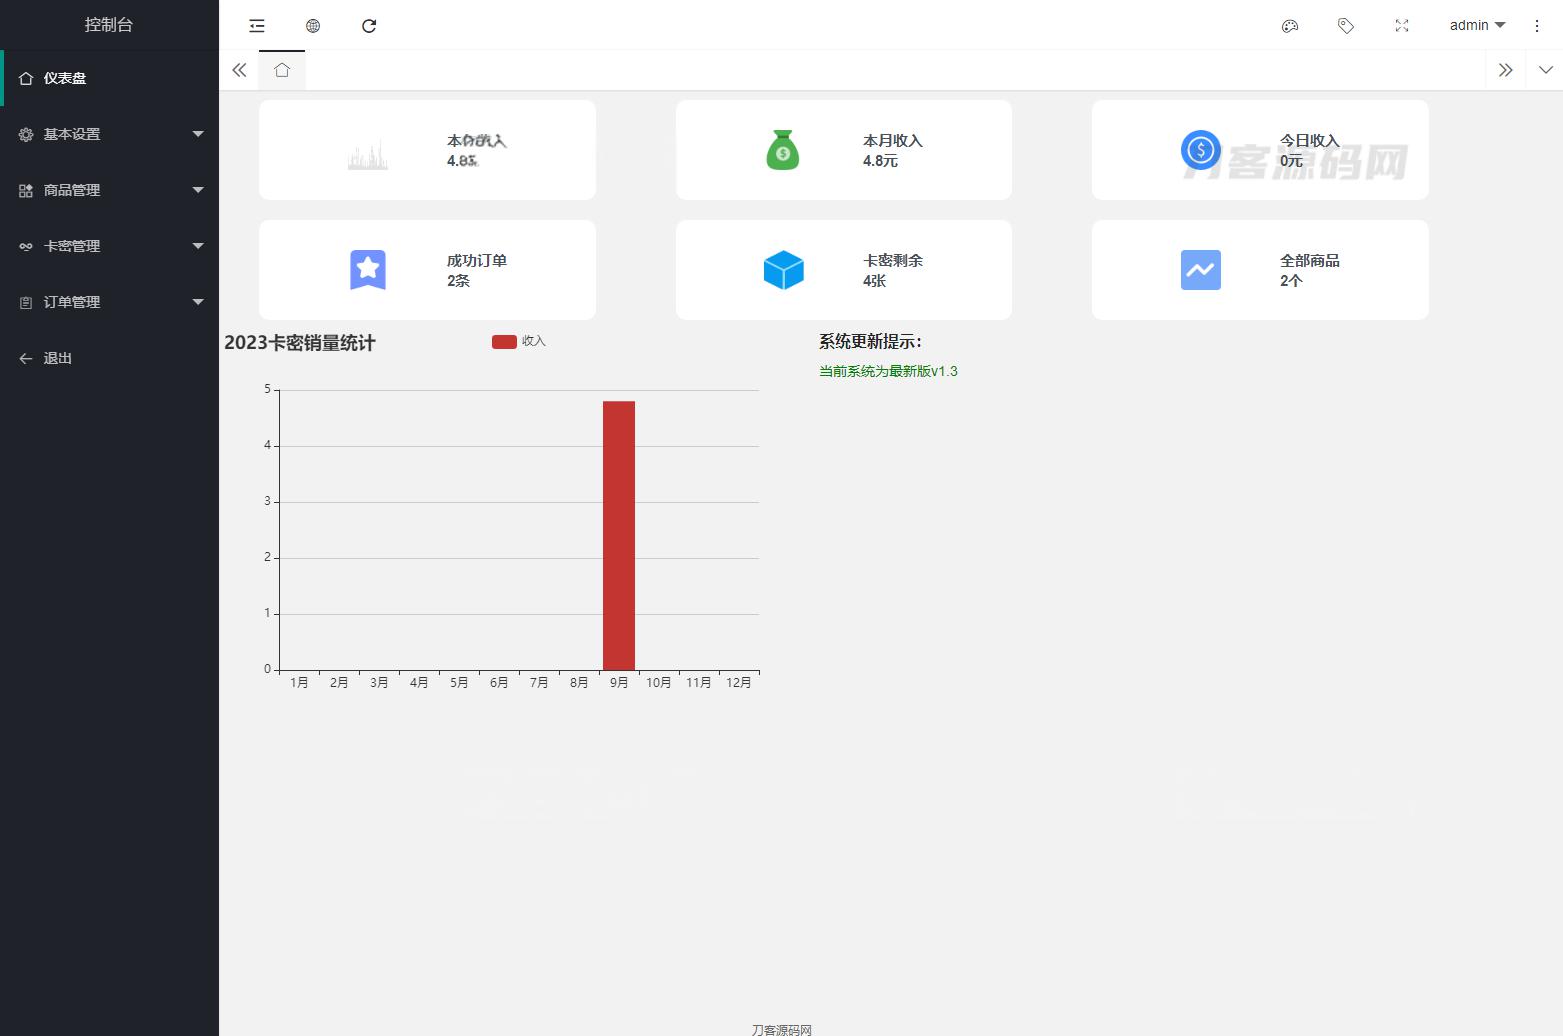This screenshot has height=1036, width=1563.
Task: Click the 卡密管理 infinity icon
Action: [26, 246]
